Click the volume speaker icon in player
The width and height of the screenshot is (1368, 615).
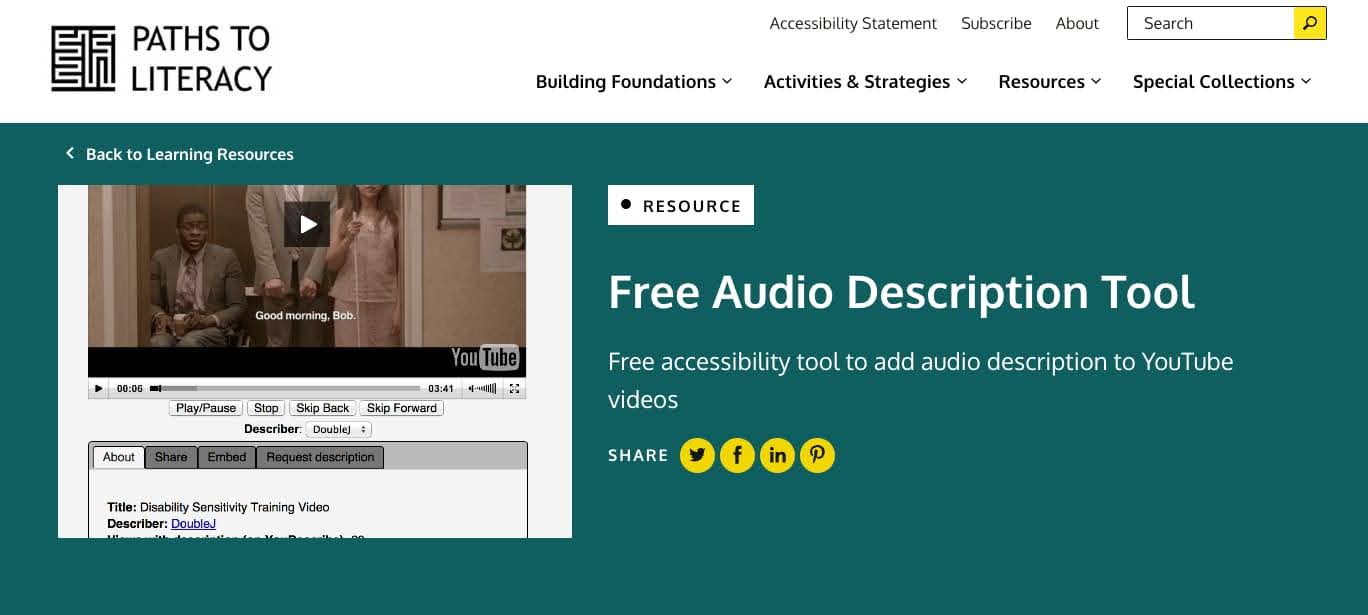point(472,388)
